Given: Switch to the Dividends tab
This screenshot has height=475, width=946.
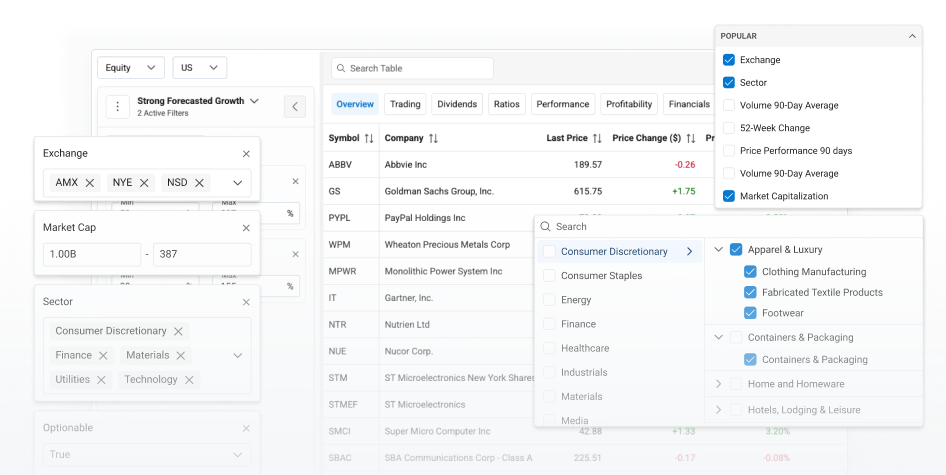Looking at the screenshot, I should click(x=457, y=104).
